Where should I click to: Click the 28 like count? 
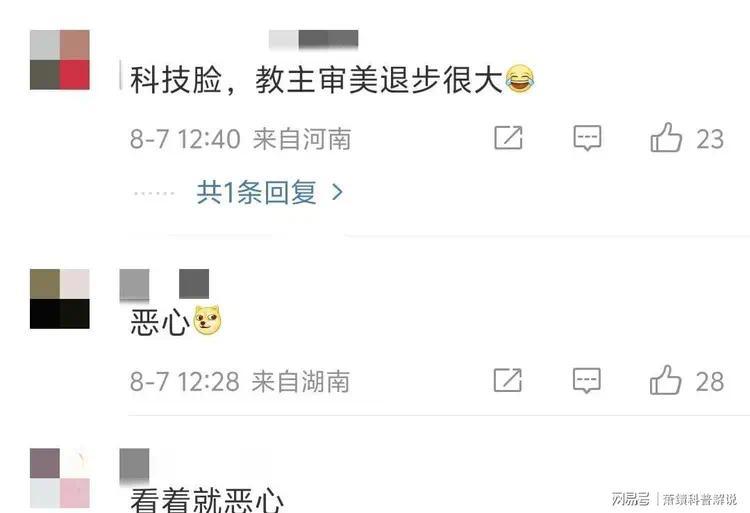pyautogui.click(x=710, y=382)
